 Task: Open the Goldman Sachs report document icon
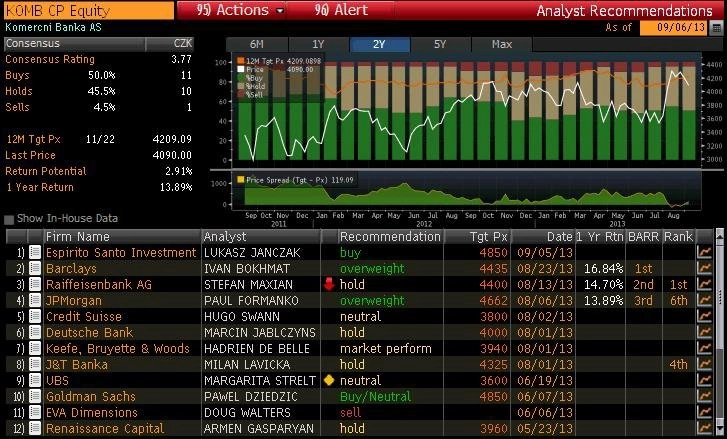click(35, 396)
